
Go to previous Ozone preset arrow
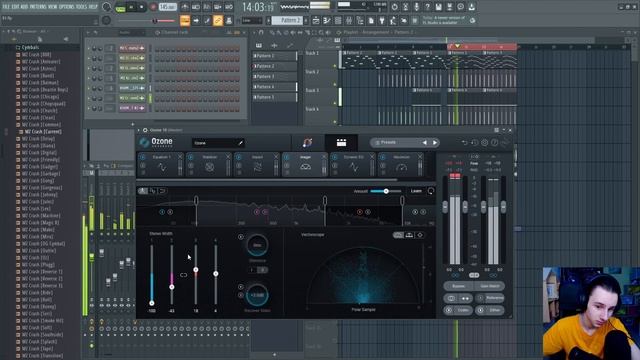(424, 142)
